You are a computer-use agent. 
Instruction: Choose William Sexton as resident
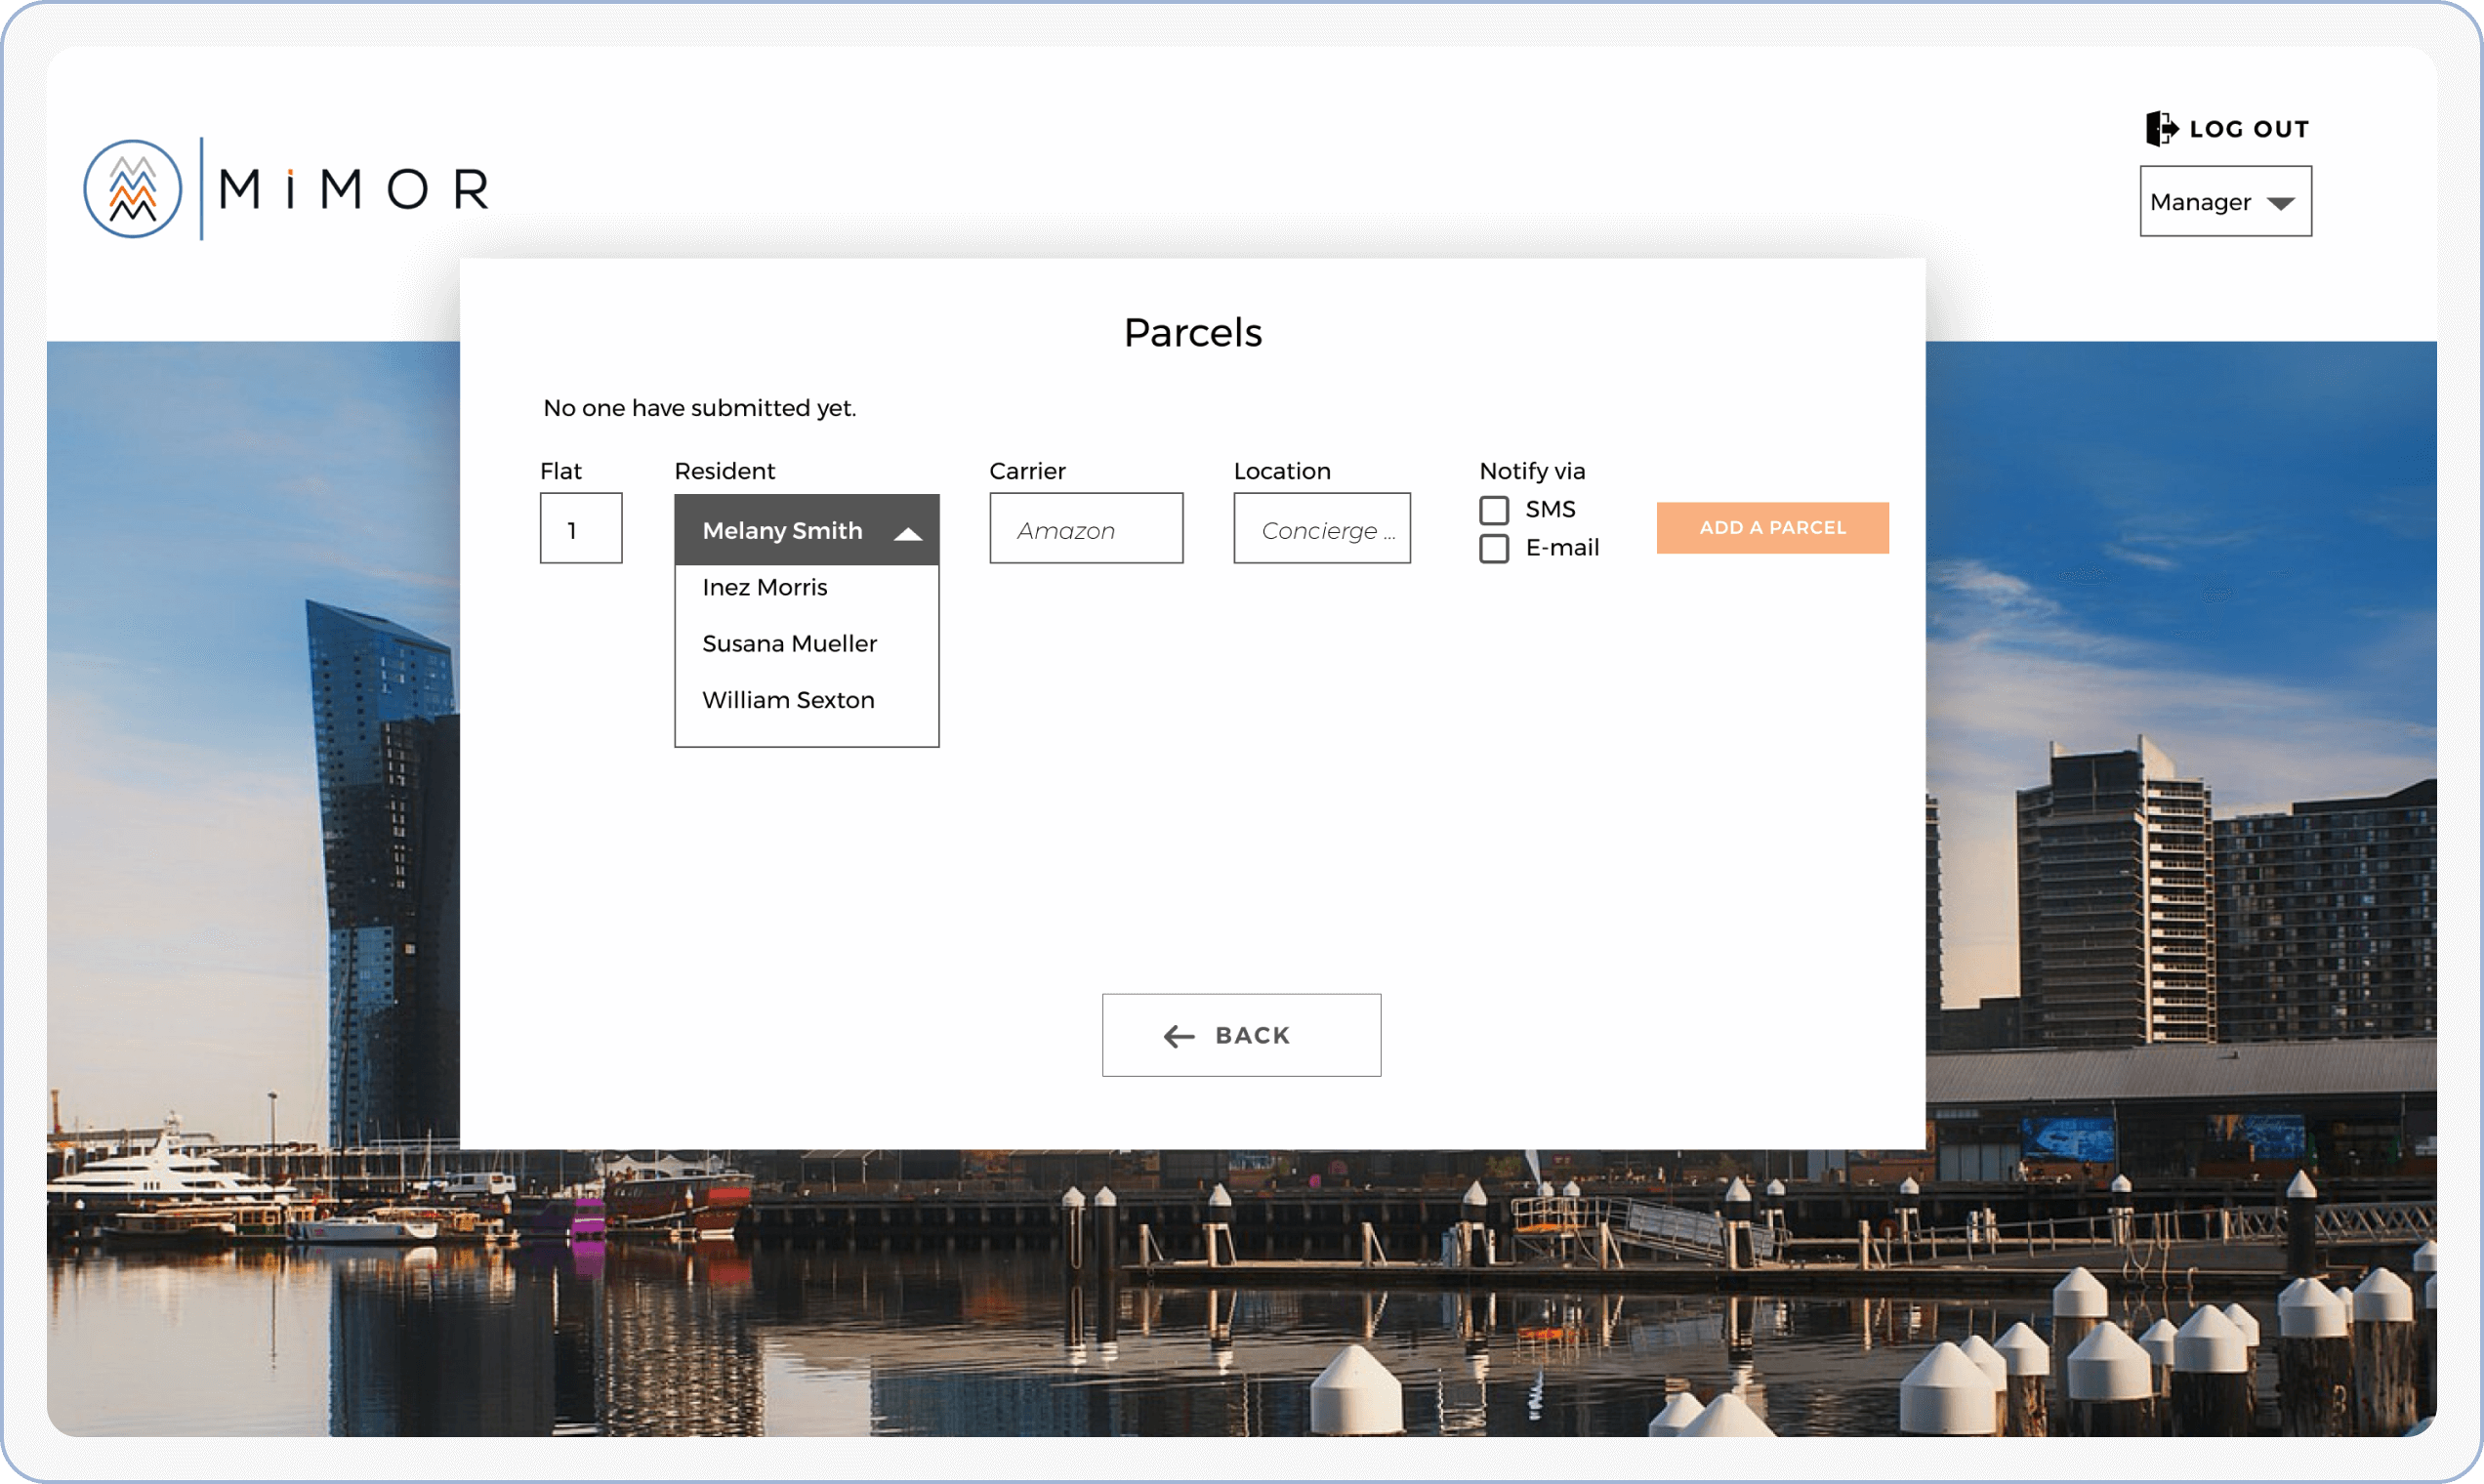point(788,700)
